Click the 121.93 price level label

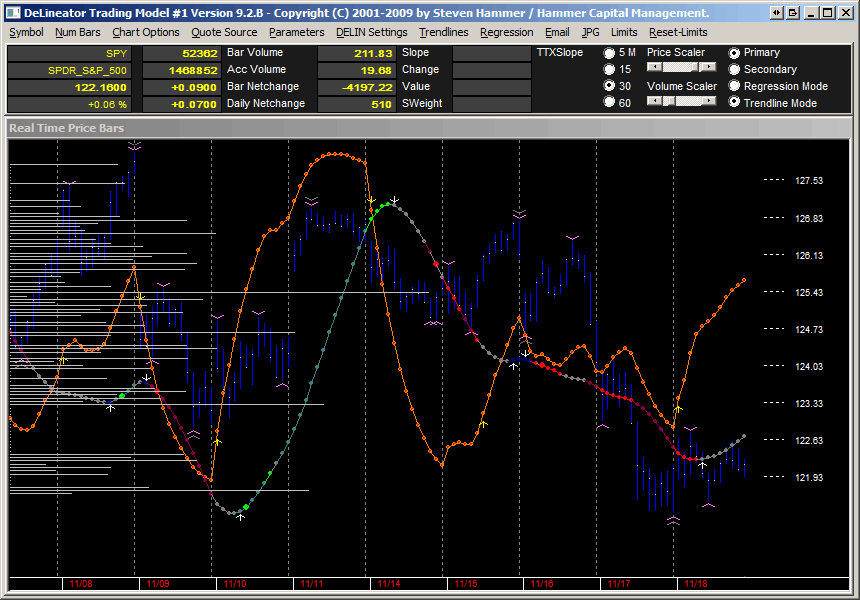[809, 478]
